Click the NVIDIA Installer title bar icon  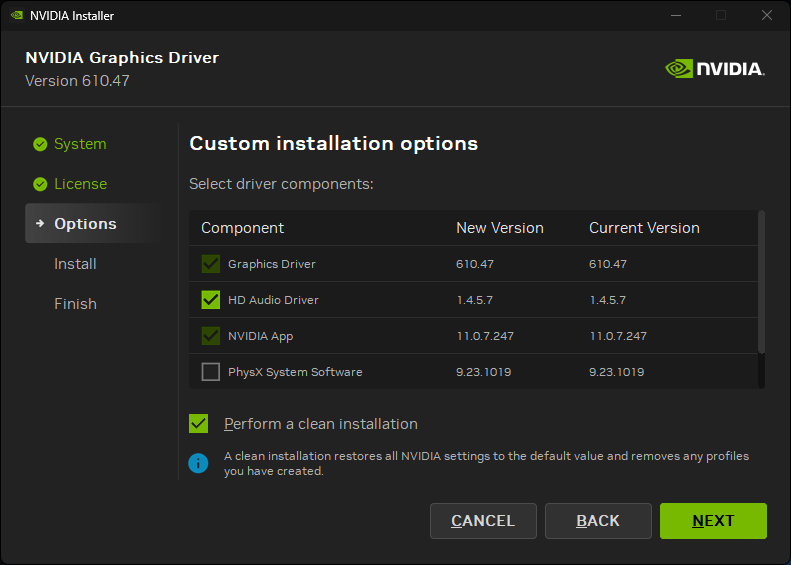(17, 16)
